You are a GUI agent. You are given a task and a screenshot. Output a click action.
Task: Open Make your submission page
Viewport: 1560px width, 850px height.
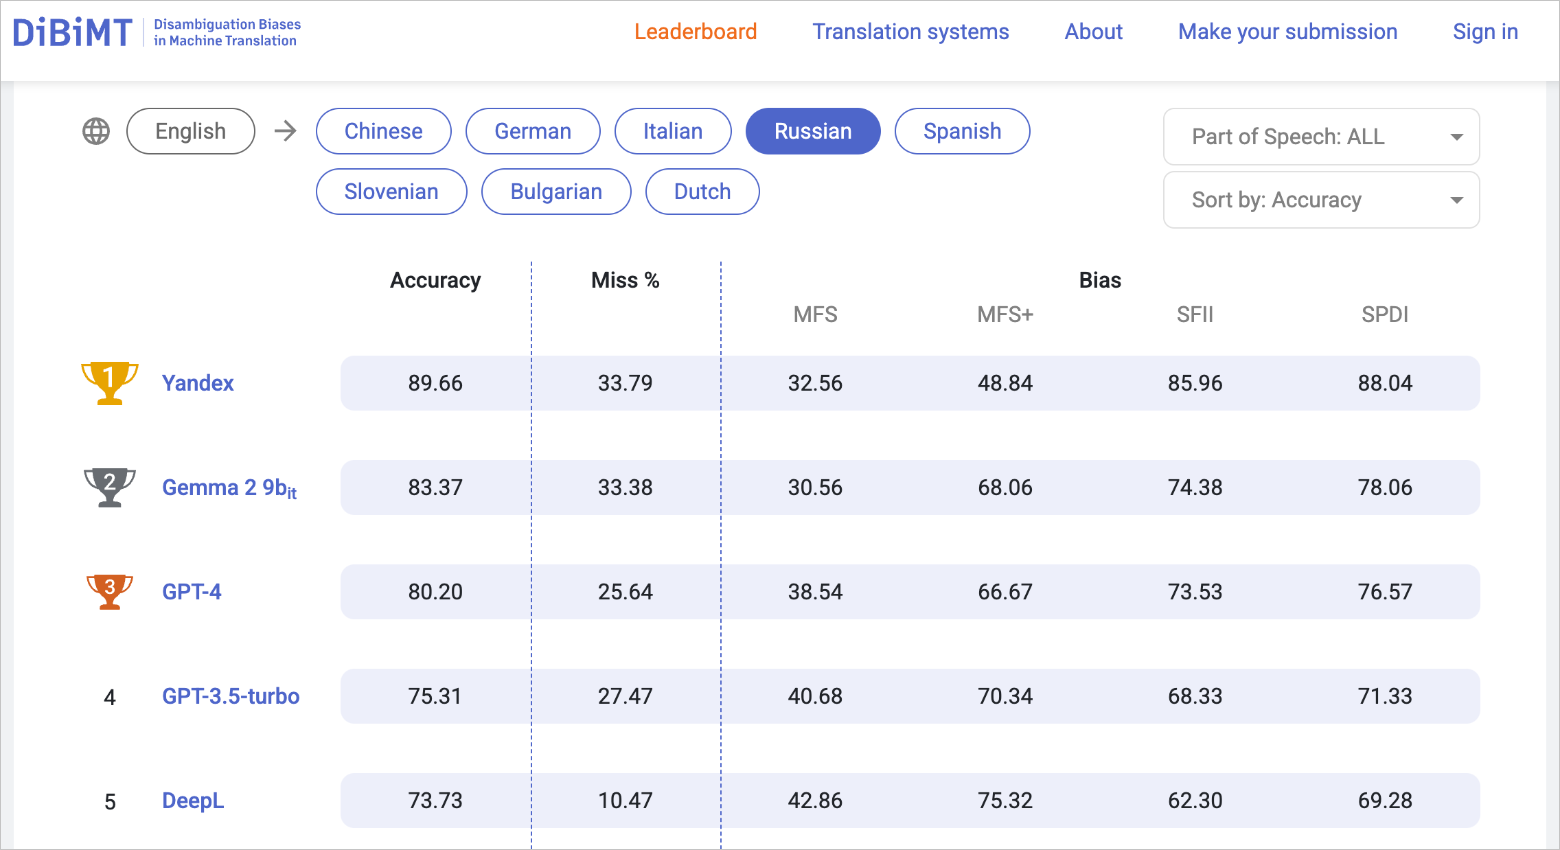[1287, 32]
